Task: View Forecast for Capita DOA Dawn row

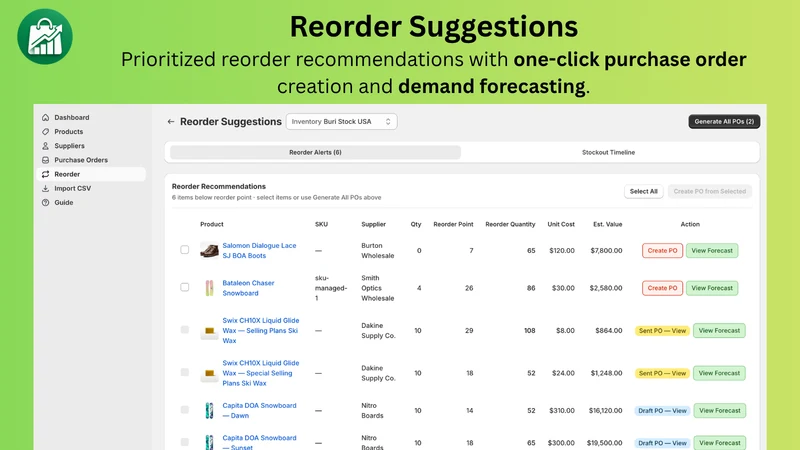Action: click(x=719, y=411)
